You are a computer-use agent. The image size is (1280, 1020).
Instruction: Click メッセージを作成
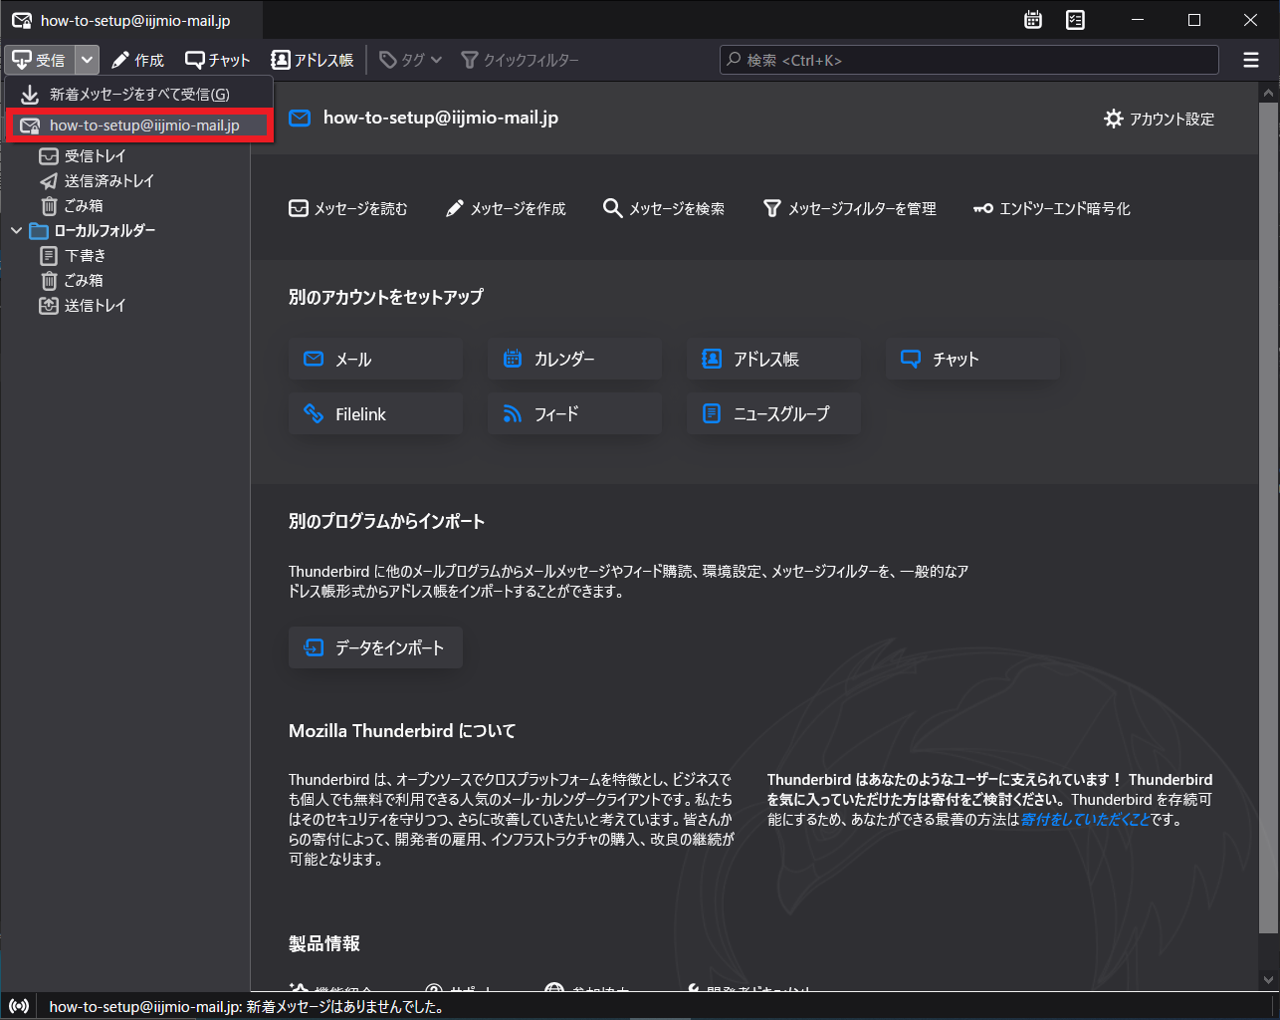505,208
